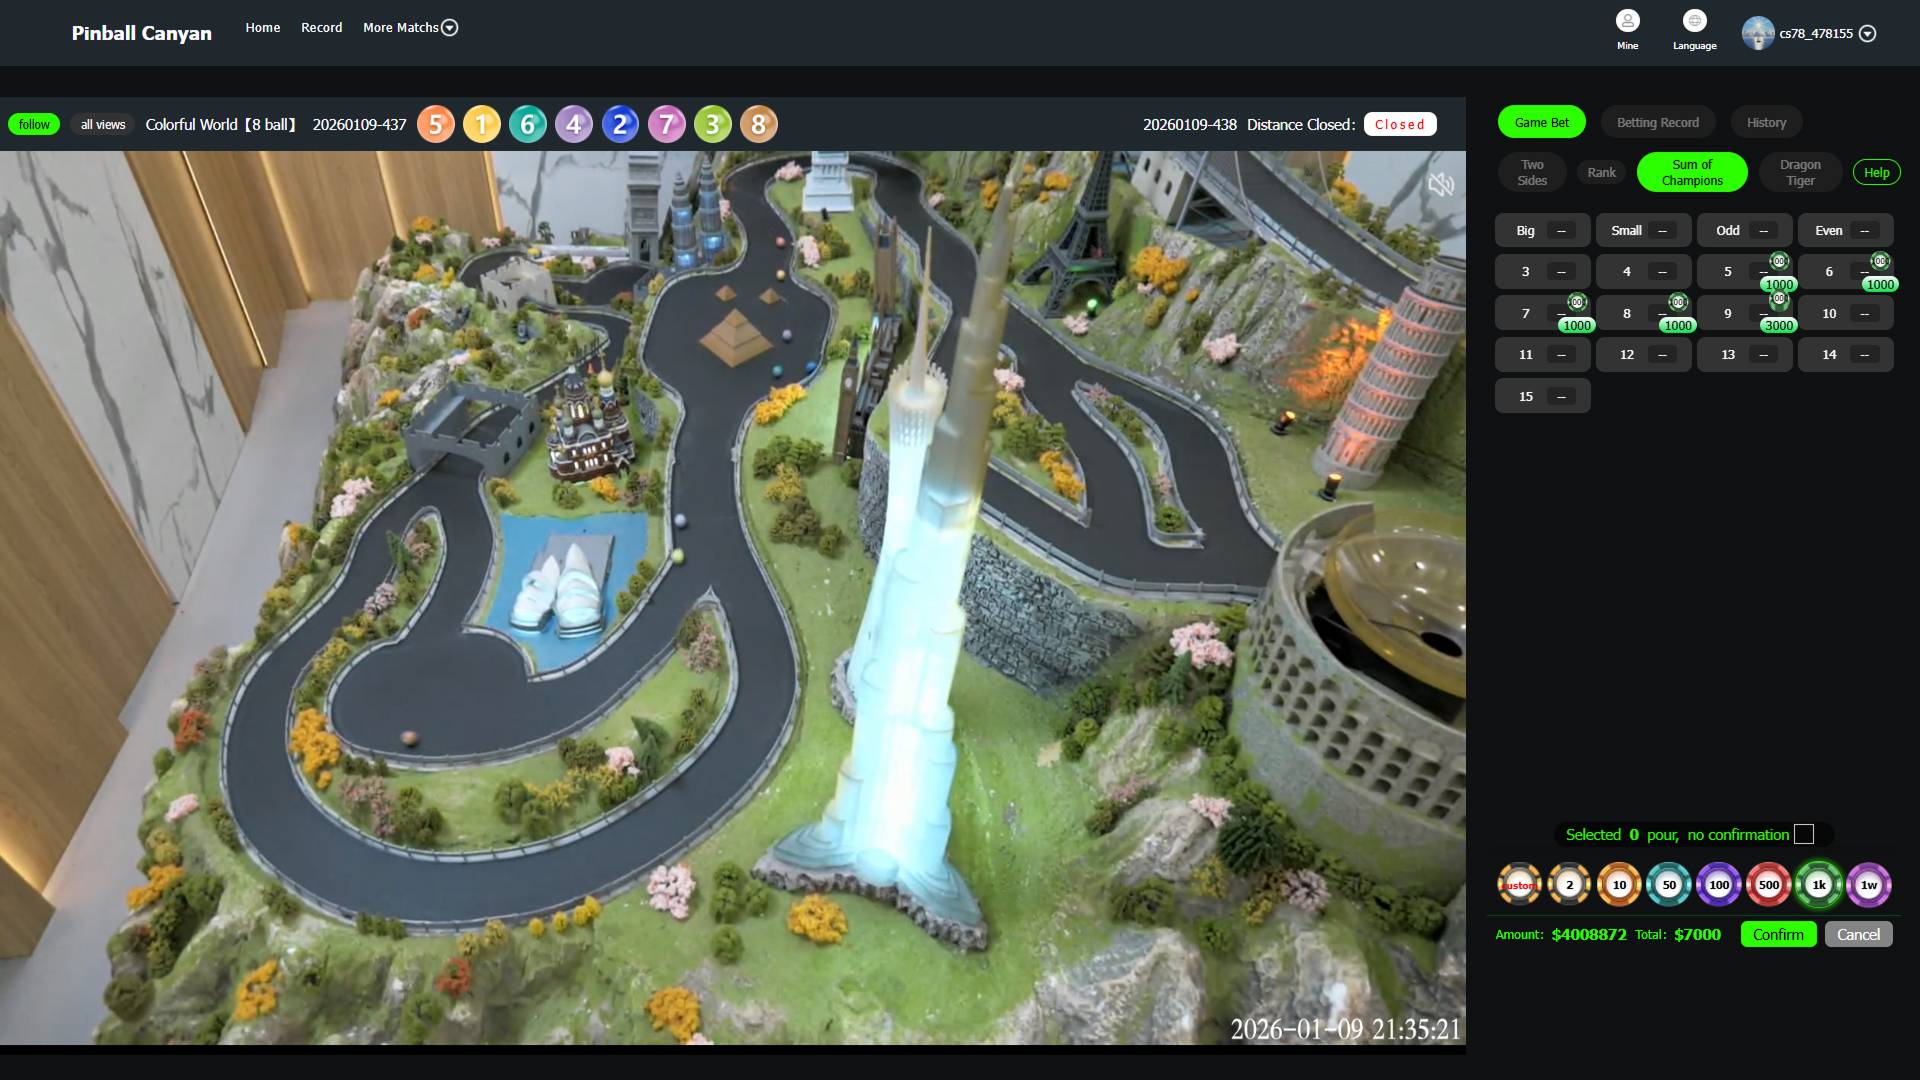
Task: Select the 1k betting chip
Action: coord(1818,885)
